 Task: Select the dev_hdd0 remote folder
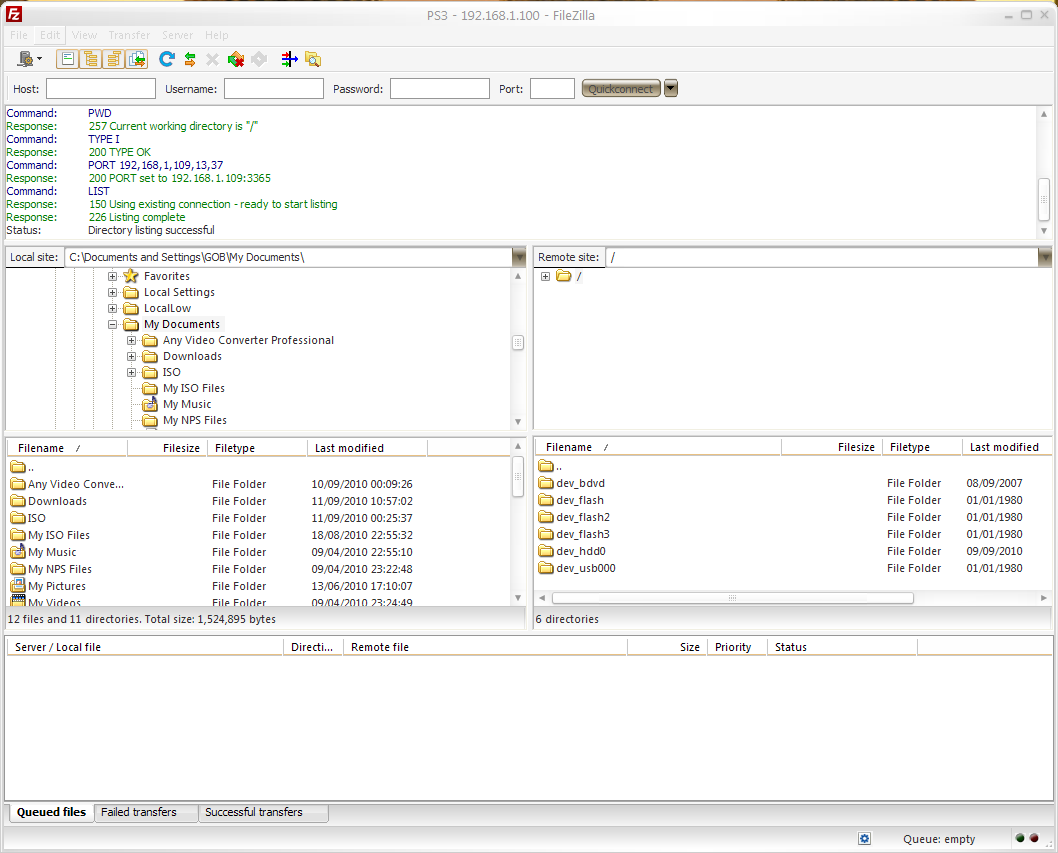click(x=580, y=551)
